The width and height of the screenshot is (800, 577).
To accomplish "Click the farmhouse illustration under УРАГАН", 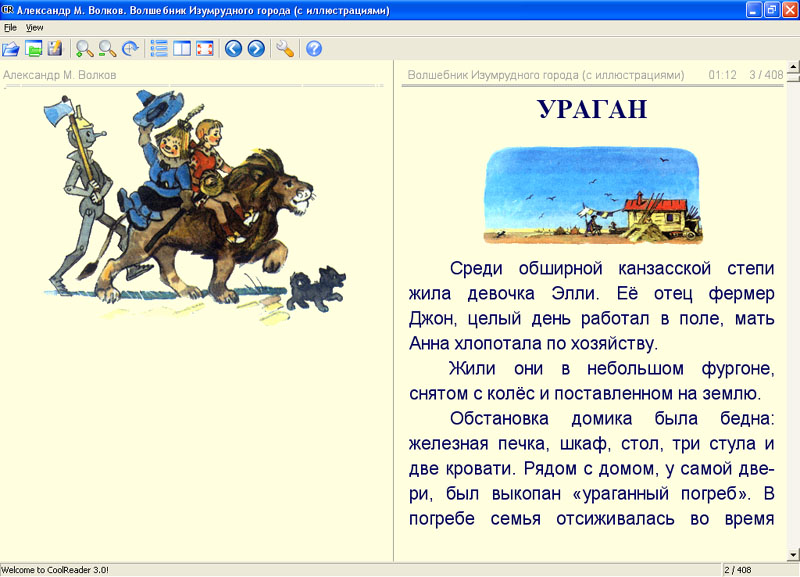I will click(593, 195).
